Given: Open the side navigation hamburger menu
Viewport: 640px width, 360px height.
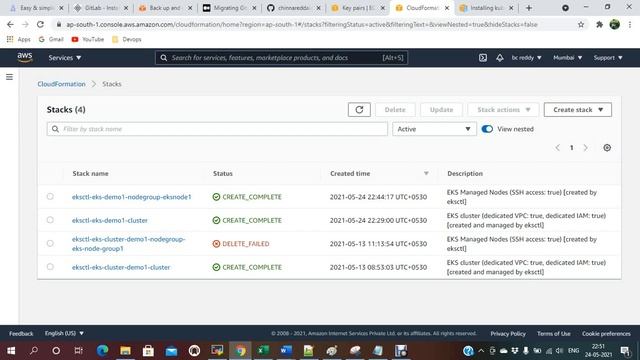Looking at the screenshot, I should (9, 77).
